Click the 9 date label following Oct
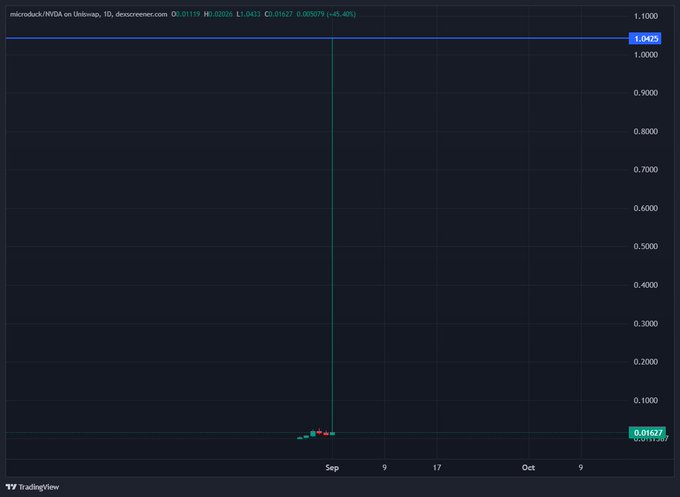Screen dimensions: 680x497 (581, 468)
